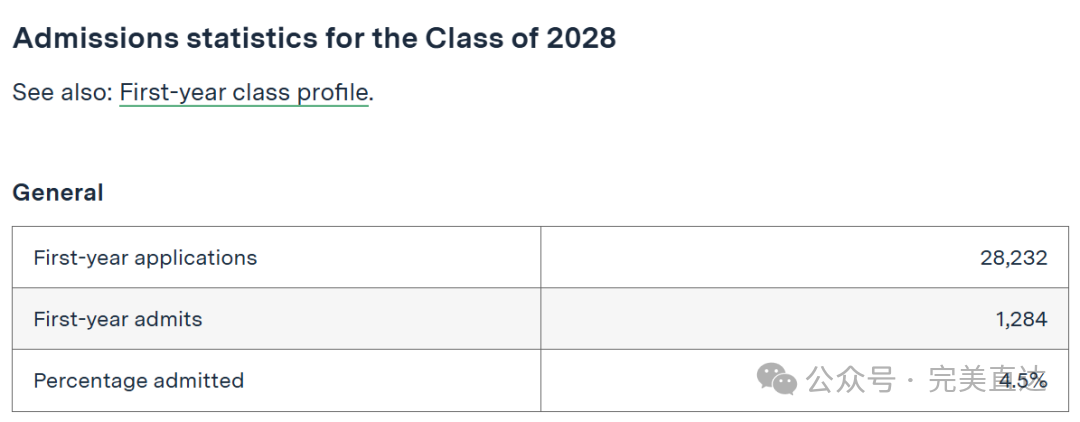Viewport: 1080px width, 422px height.
Task: Open the First-year class profile link
Action: coord(245,92)
